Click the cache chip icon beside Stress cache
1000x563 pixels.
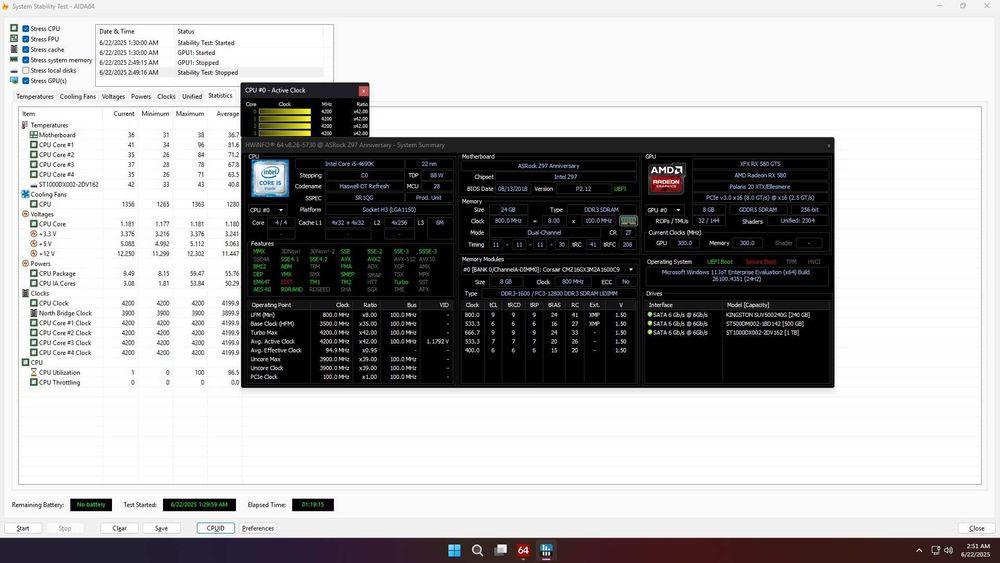click(x=14, y=49)
